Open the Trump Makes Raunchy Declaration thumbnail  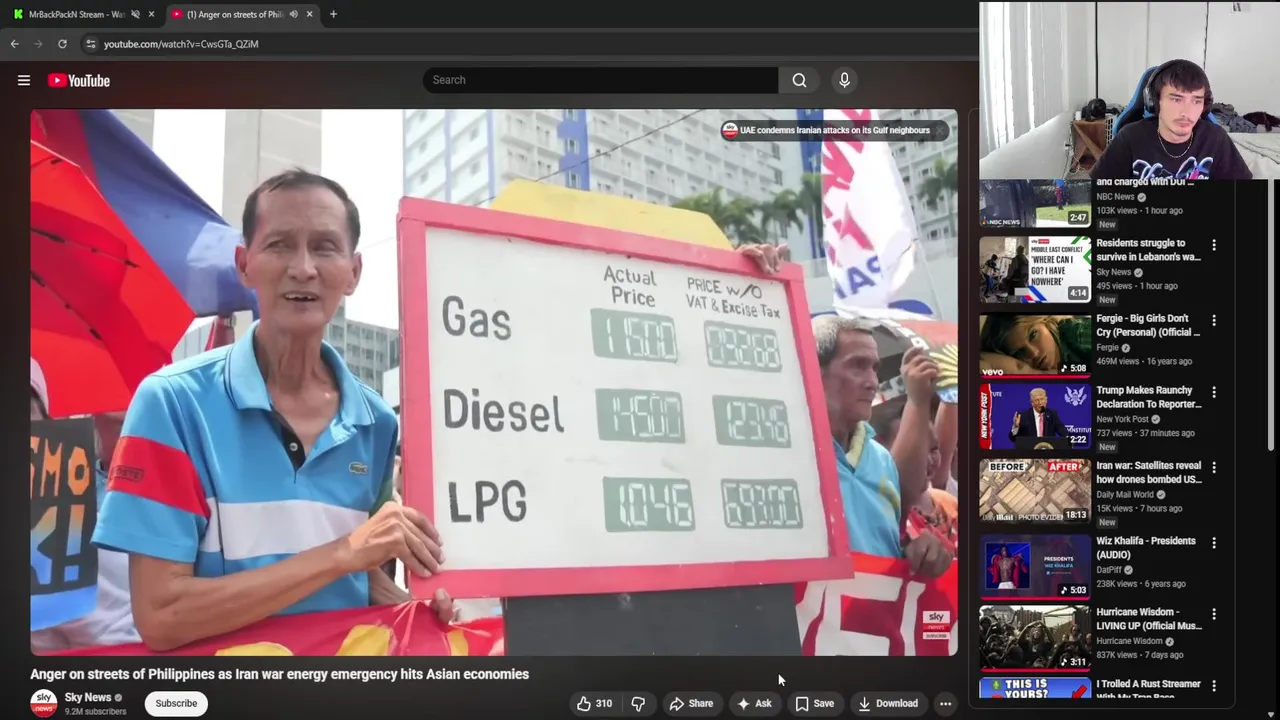click(1035, 416)
